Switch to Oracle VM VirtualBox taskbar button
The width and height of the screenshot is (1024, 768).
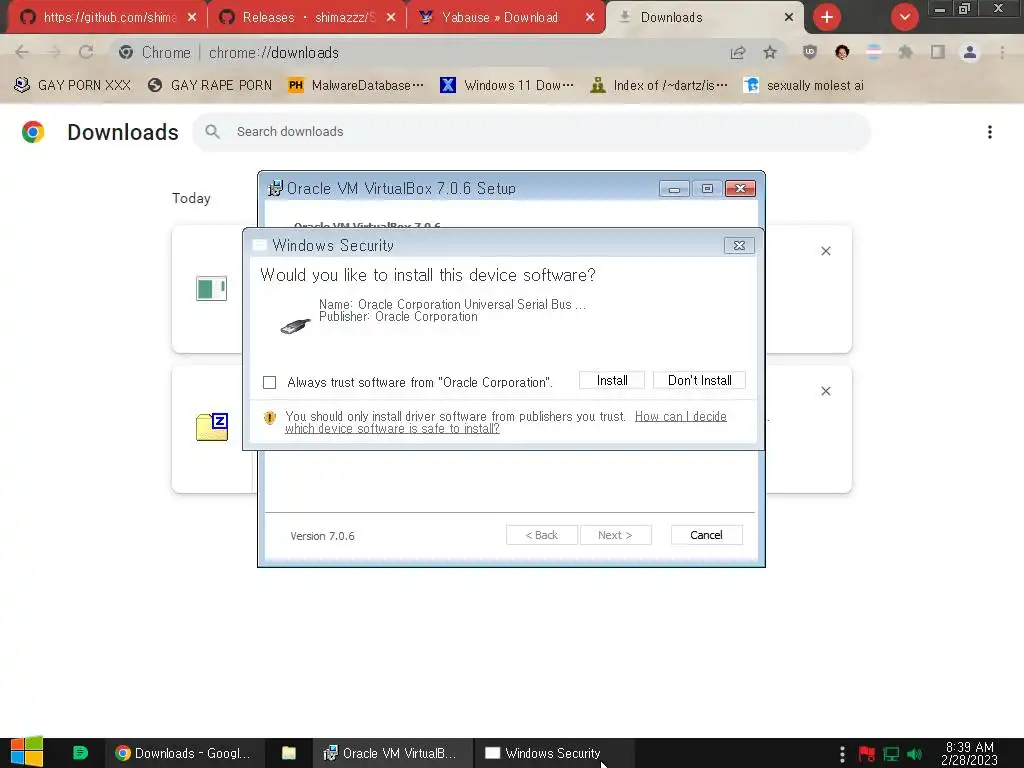click(x=391, y=753)
